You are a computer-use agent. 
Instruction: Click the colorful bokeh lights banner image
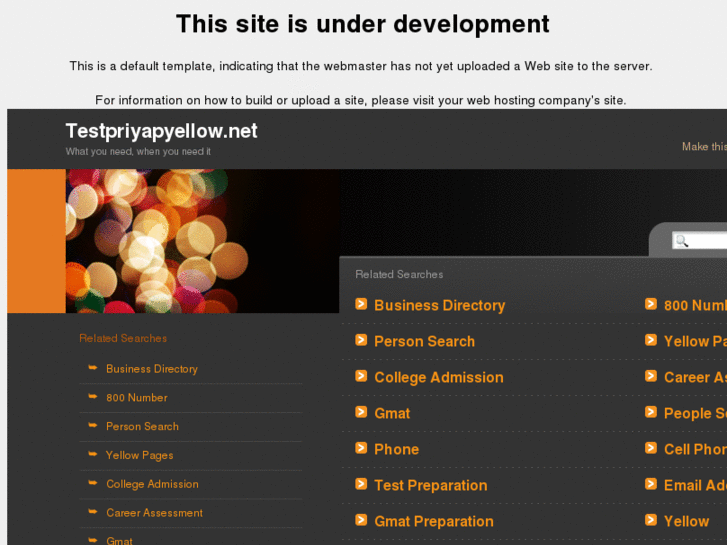tap(202, 241)
